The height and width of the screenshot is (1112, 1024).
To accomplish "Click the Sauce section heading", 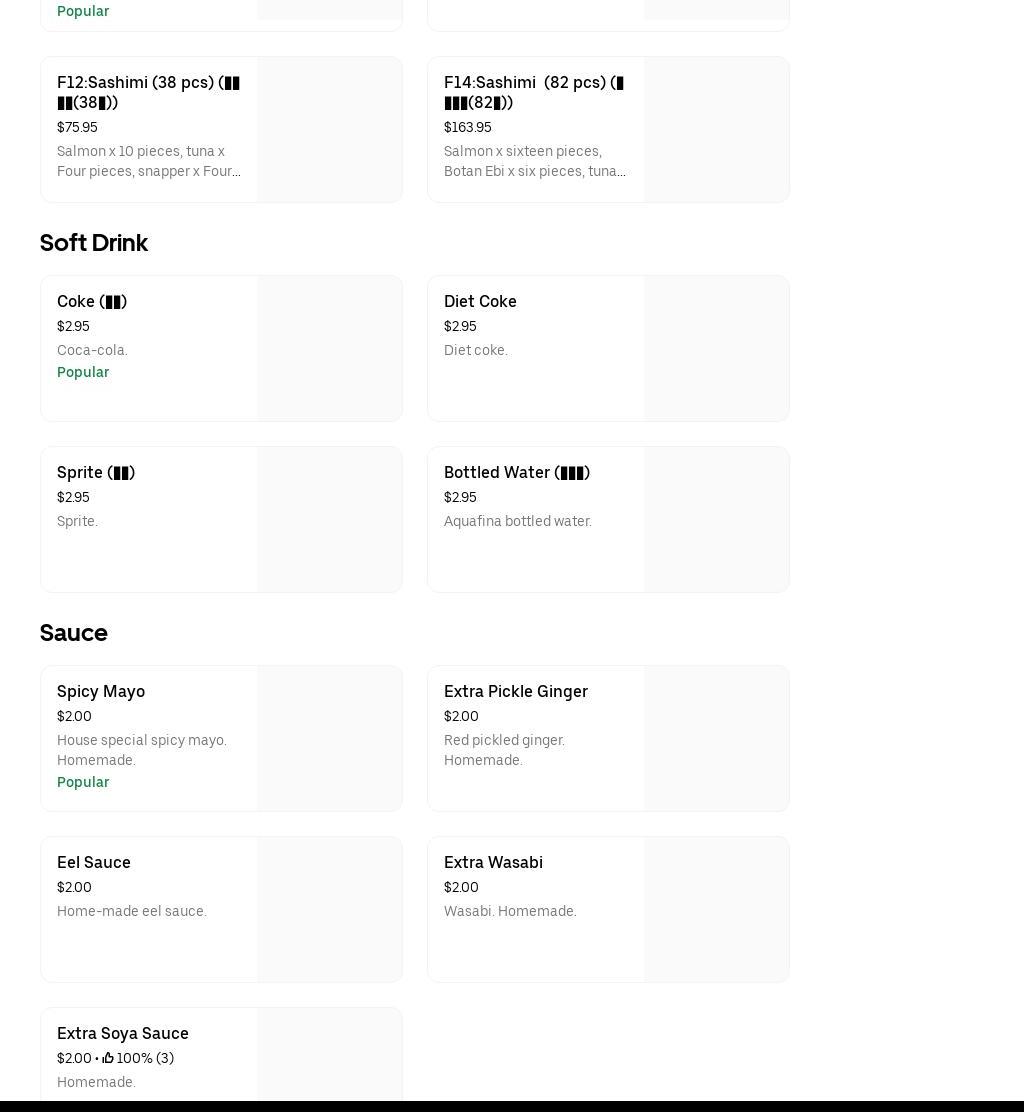I will pos(74,633).
